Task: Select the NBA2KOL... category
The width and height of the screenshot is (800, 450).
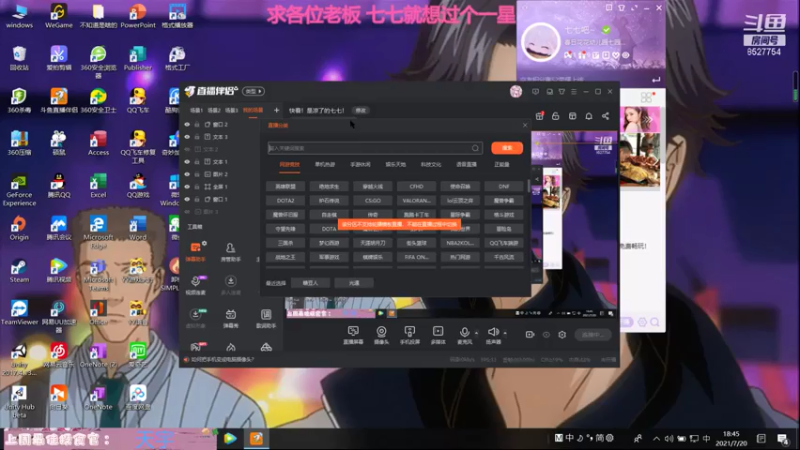Action: [460, 243]
